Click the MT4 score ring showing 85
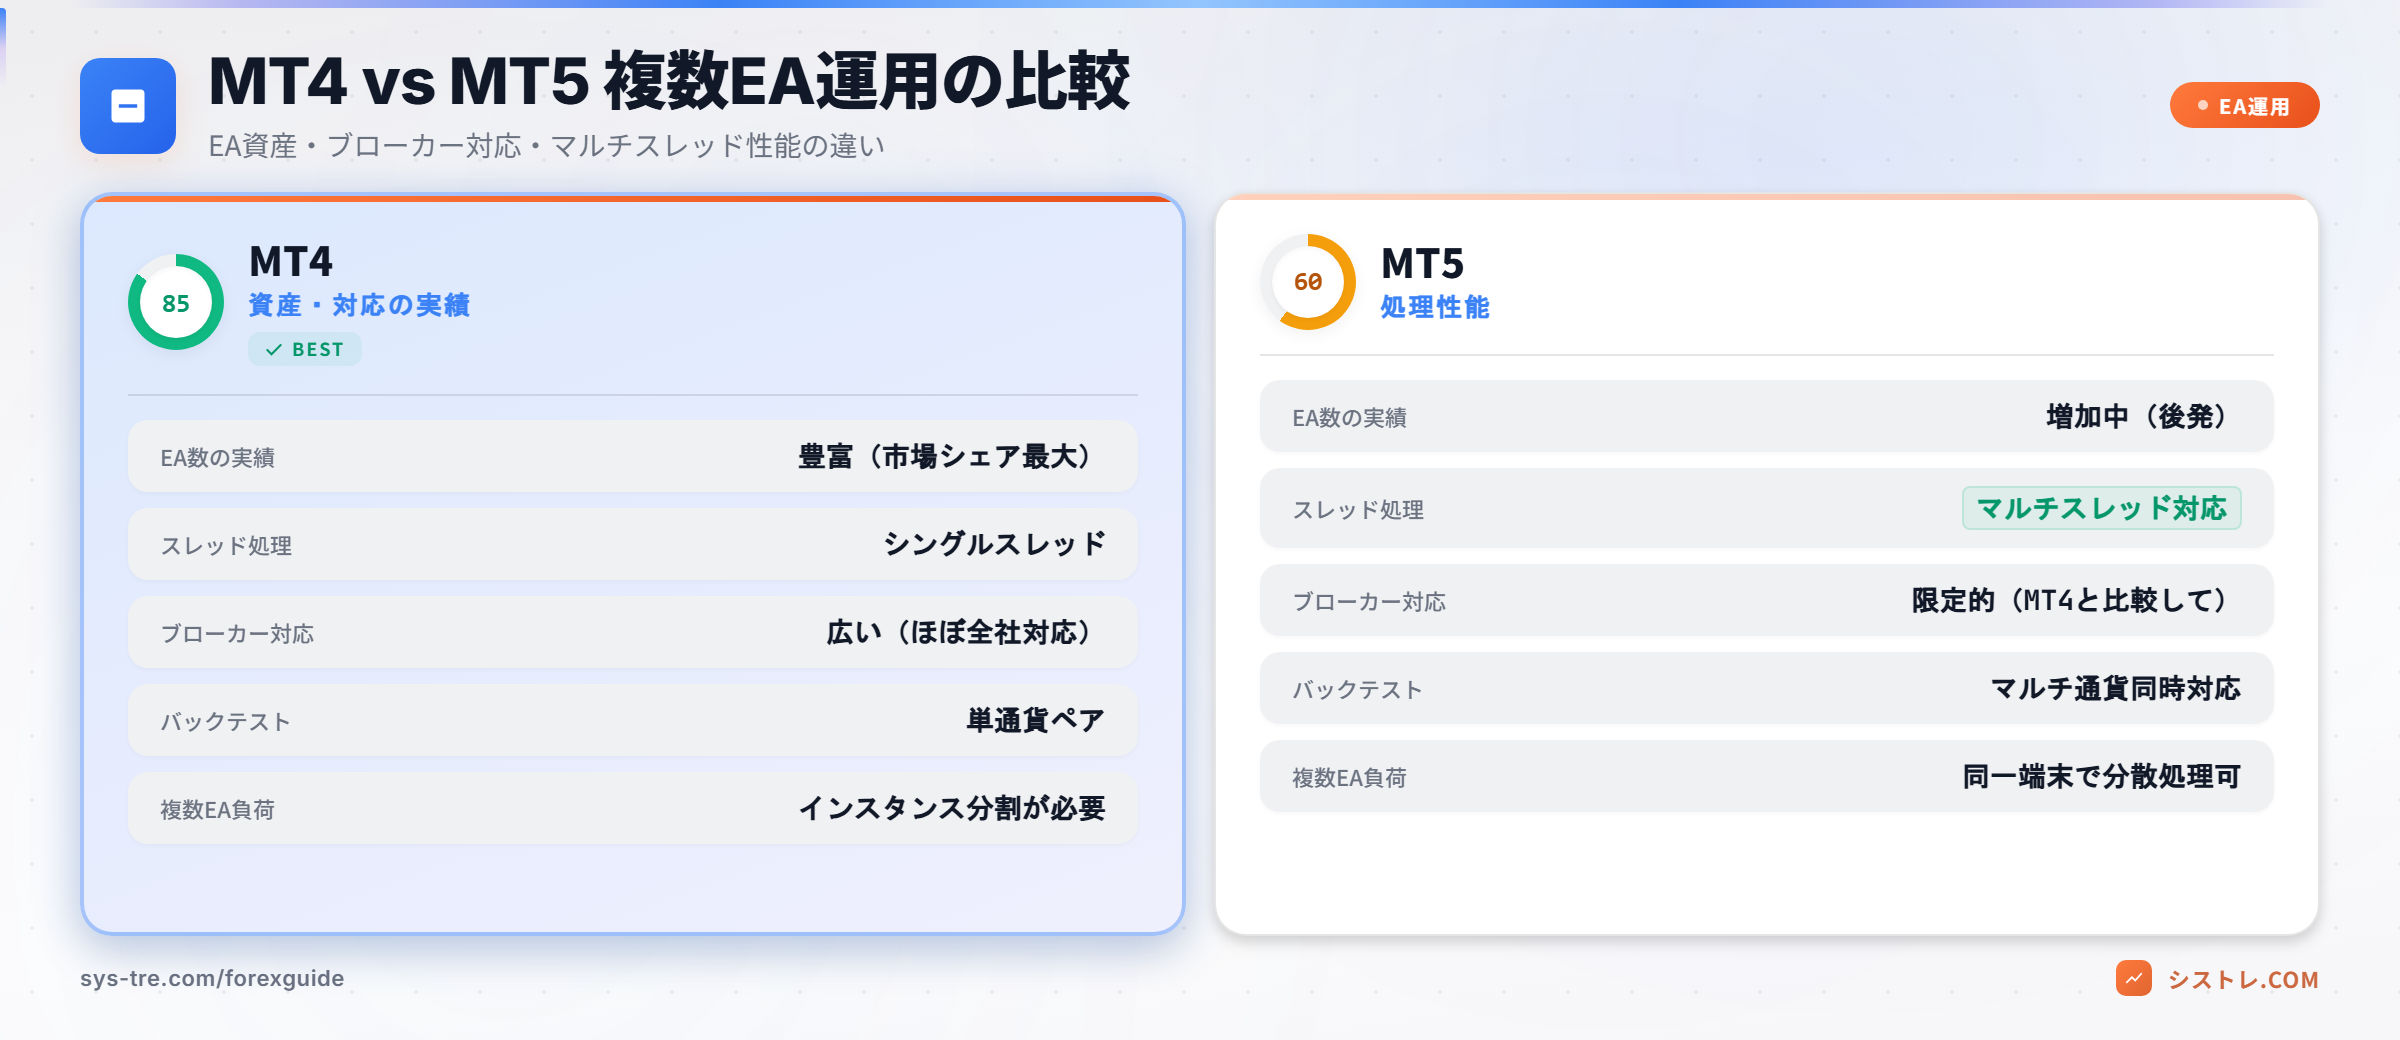Viewport: 2400px width, 1040px height. tap(176, 303)
